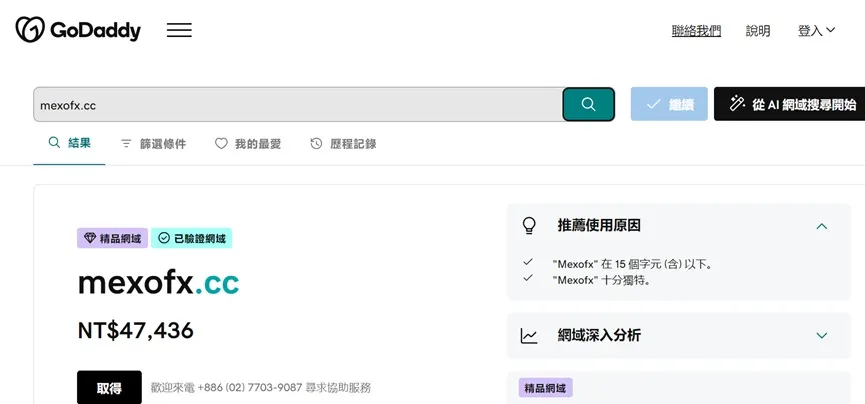865x404 pixels.
Task: Click the phone number +886 (02) 7703-9087
Action: click(249, 388)
